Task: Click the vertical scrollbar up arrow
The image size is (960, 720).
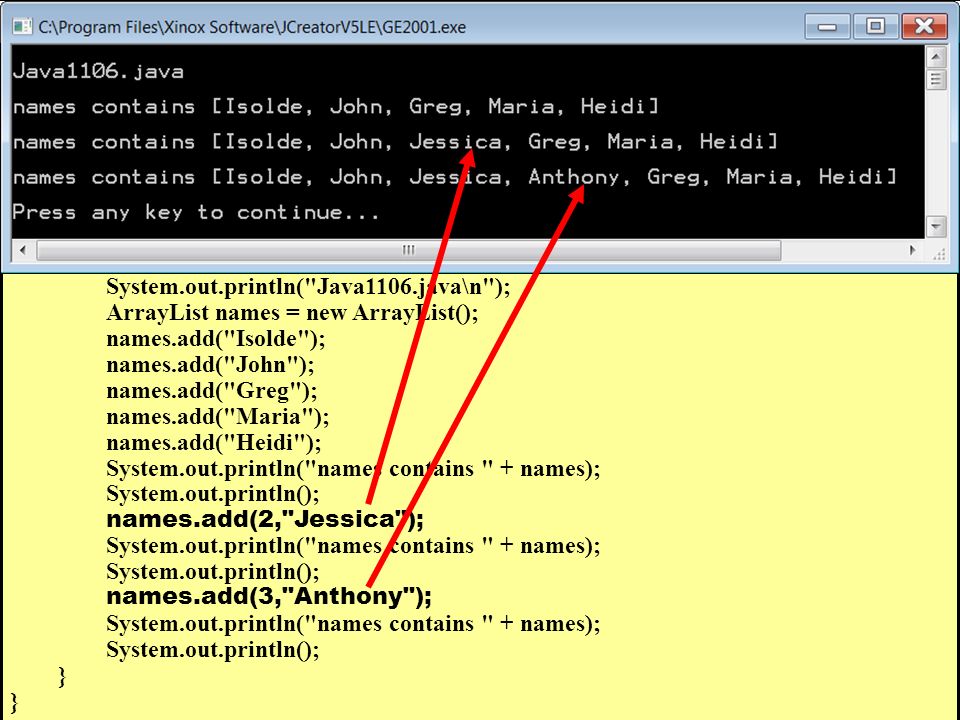Action: click(936, 58)
